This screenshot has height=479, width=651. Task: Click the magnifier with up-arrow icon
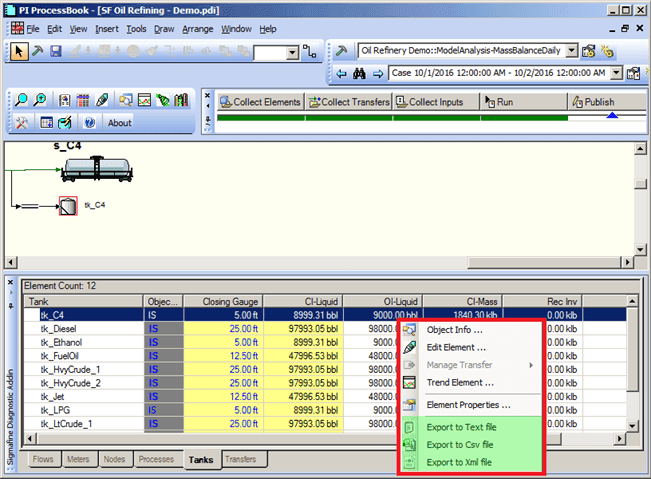click(40, 100)
